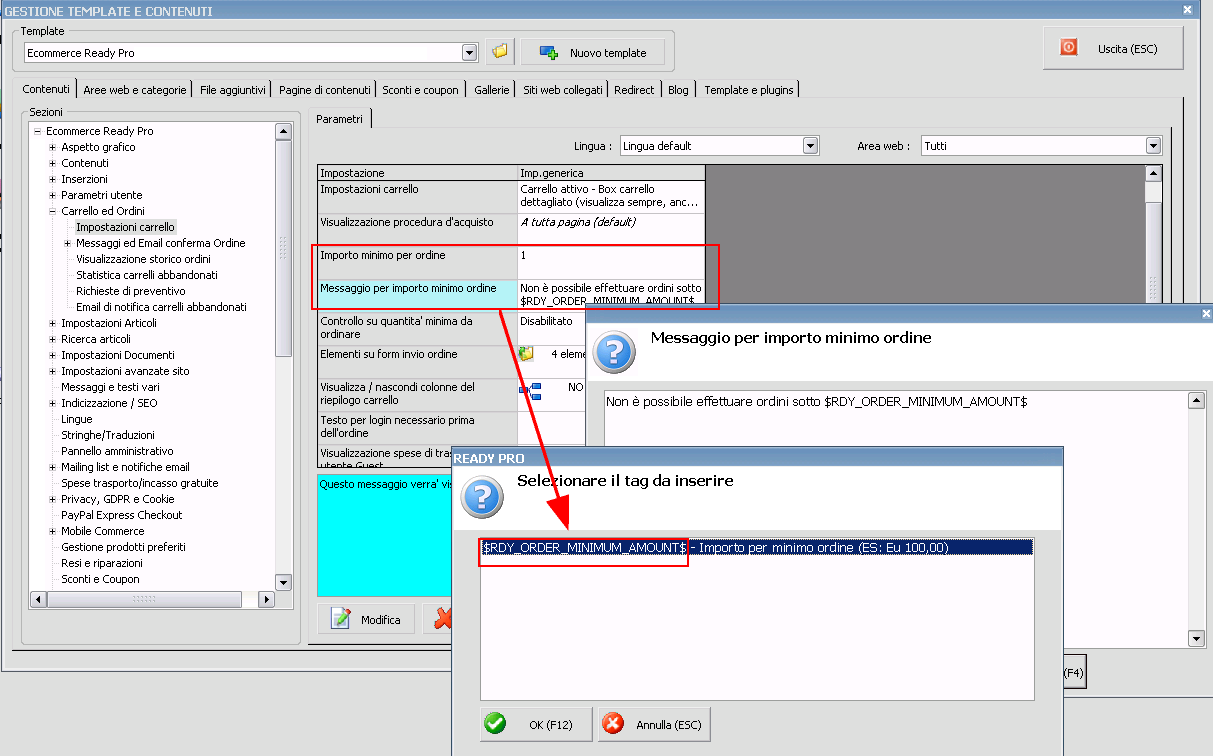This screenshot has width=1213, height=756.
Task: Click Visualizzazione procedura d'acquisto row
Action: coord(511,229)
